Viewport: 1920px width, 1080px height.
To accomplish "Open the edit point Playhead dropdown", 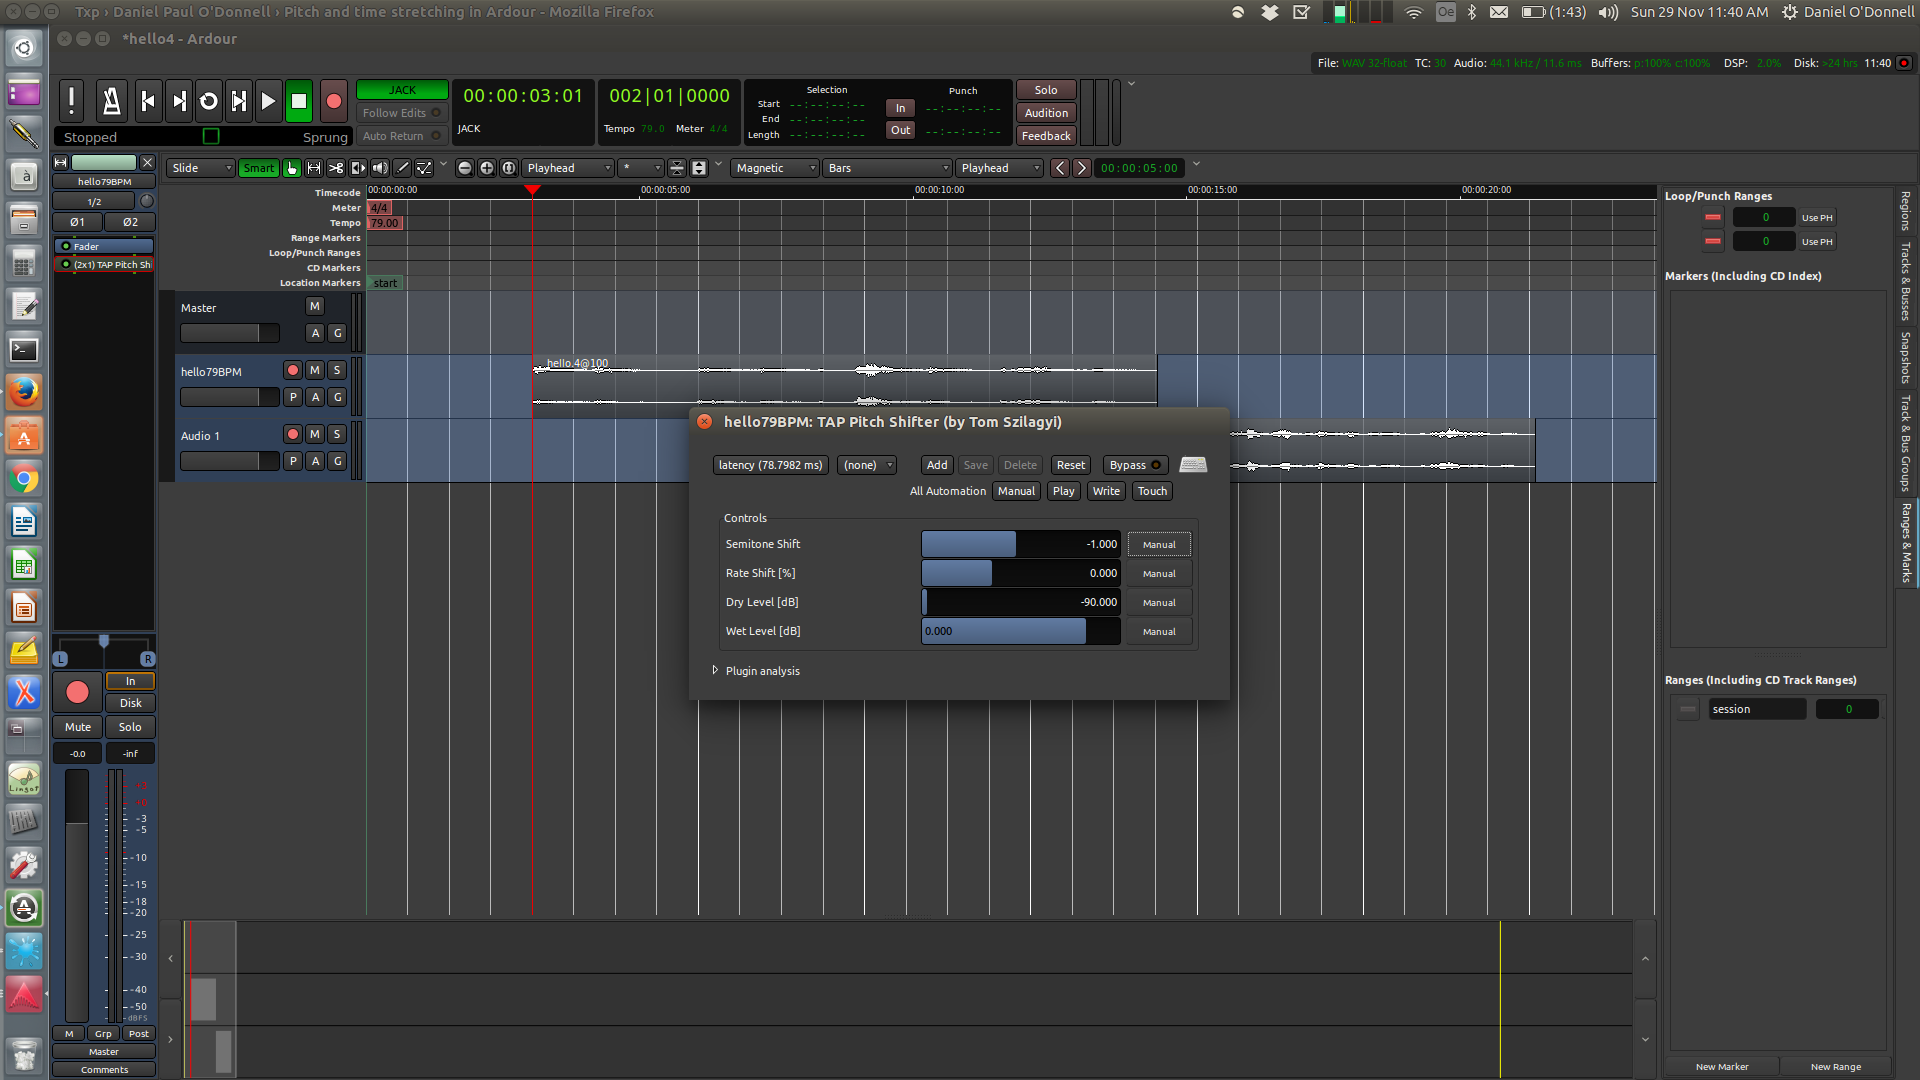I will (x=999, y=168).
